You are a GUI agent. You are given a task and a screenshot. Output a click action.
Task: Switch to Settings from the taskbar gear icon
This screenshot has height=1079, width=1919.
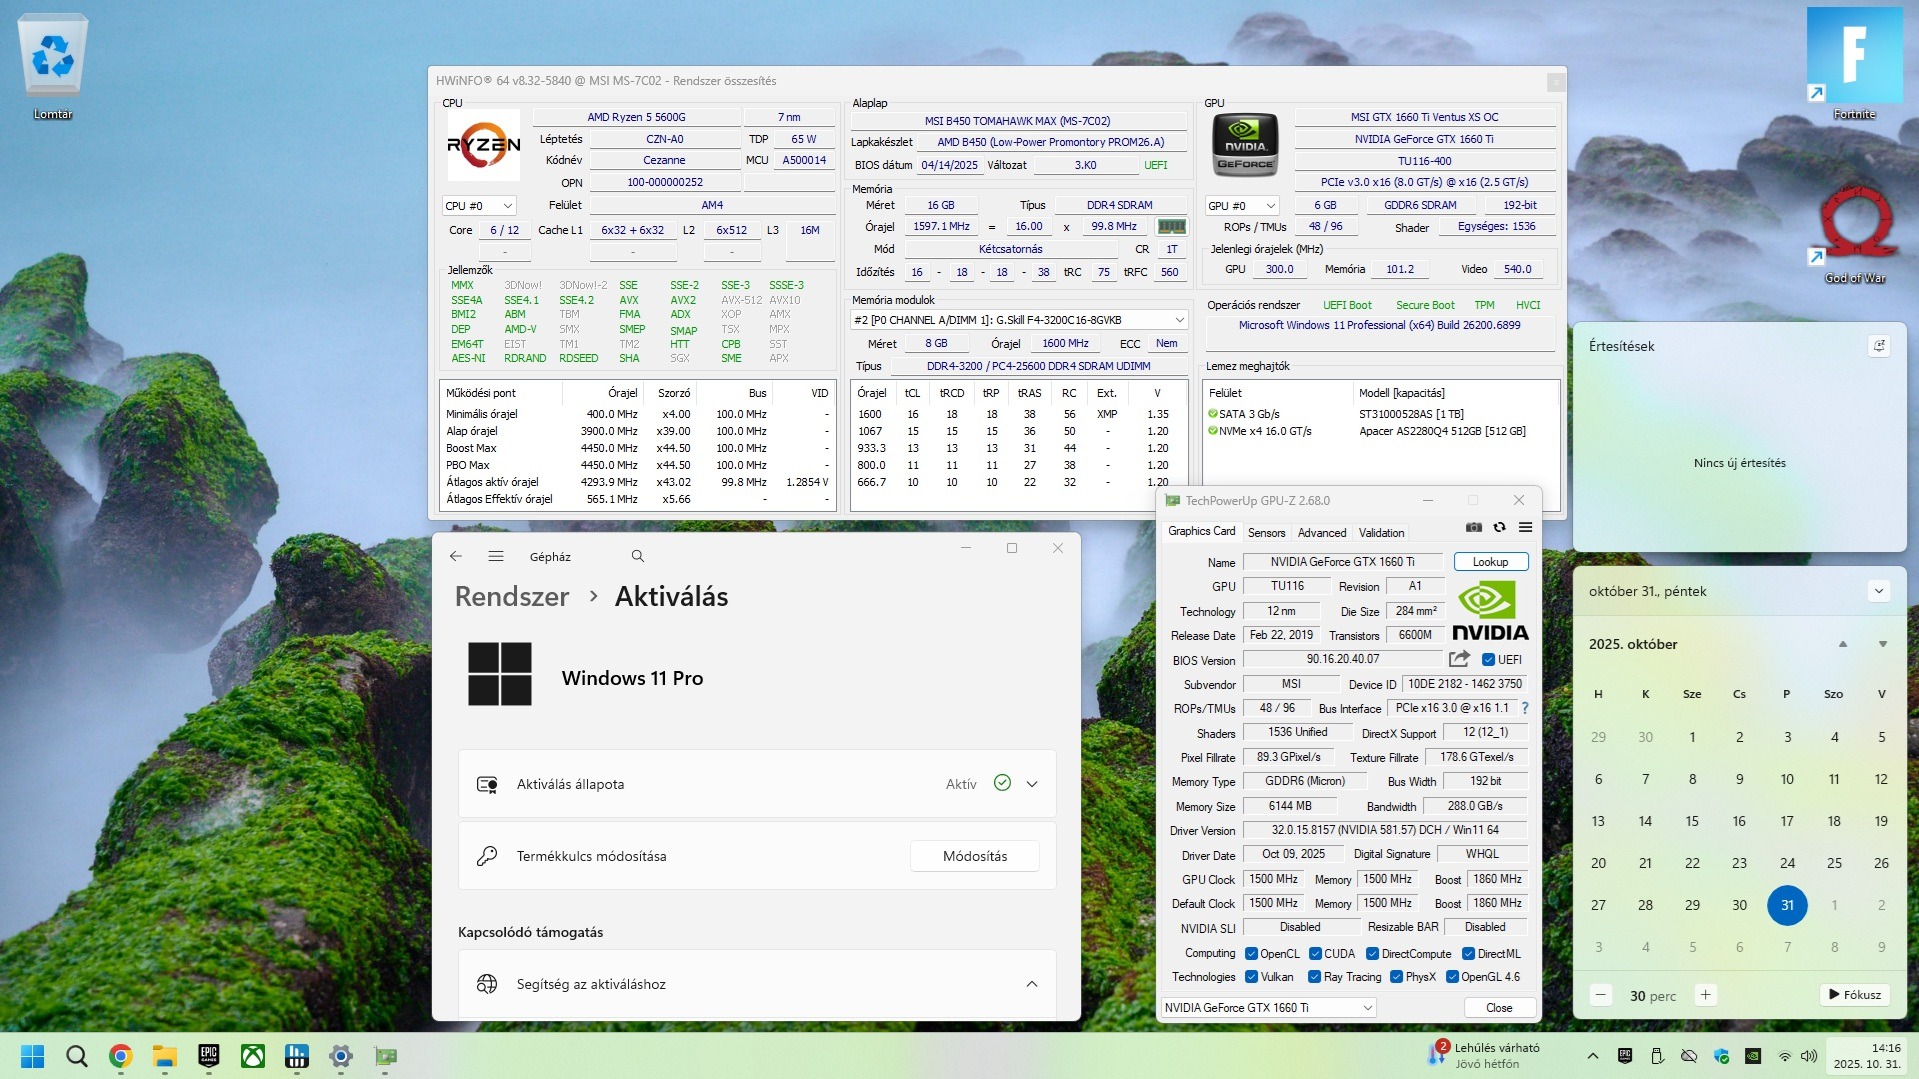tap(341, 1056)
